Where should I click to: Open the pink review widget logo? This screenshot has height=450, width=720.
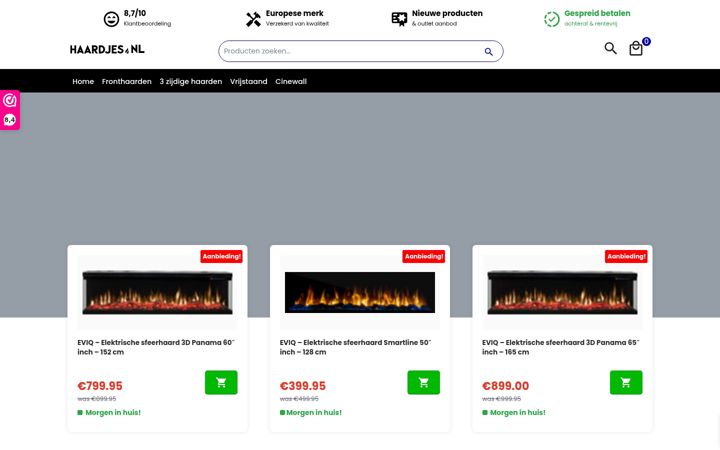[10, 100]
